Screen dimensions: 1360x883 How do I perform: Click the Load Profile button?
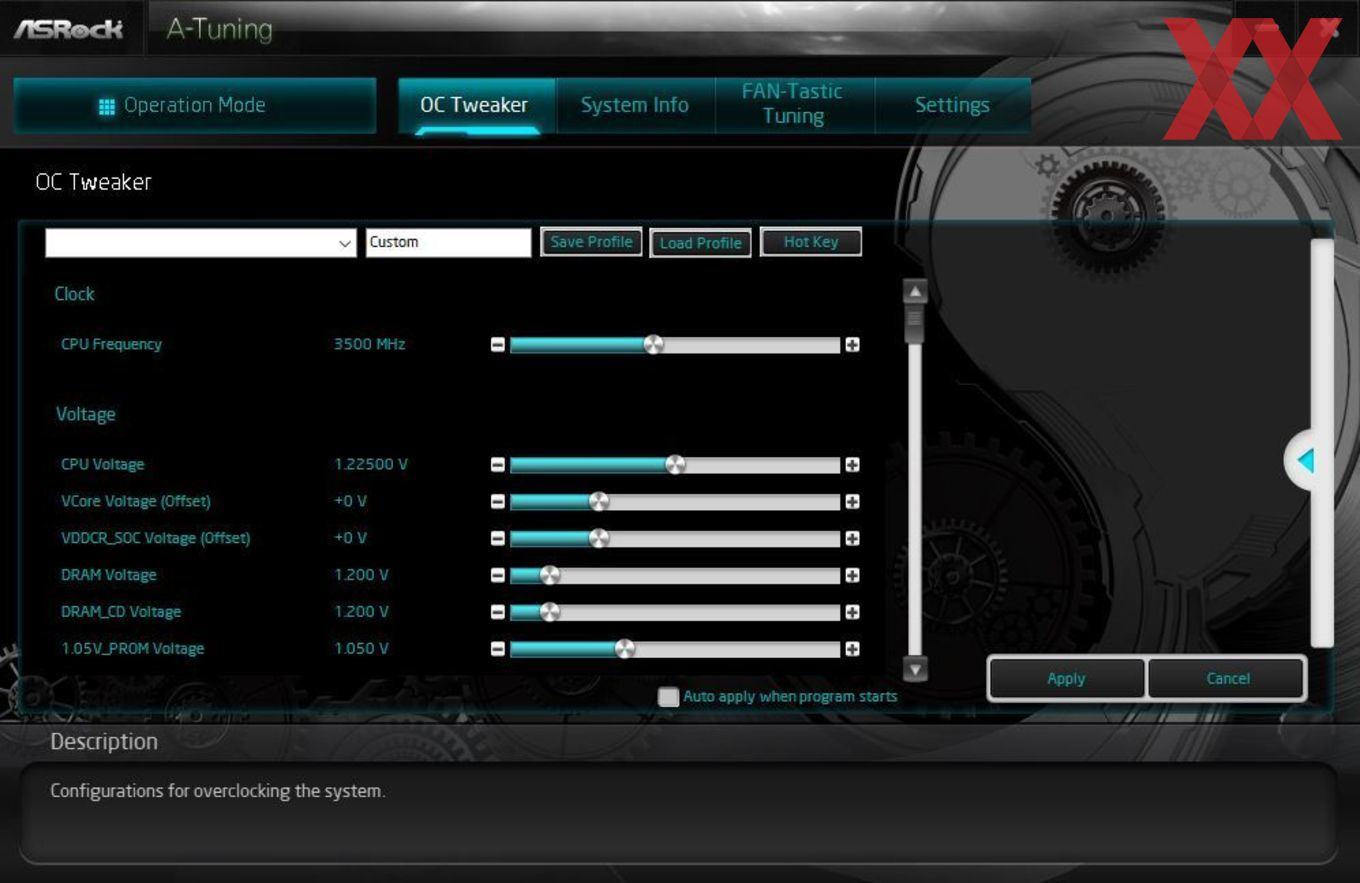700,243
